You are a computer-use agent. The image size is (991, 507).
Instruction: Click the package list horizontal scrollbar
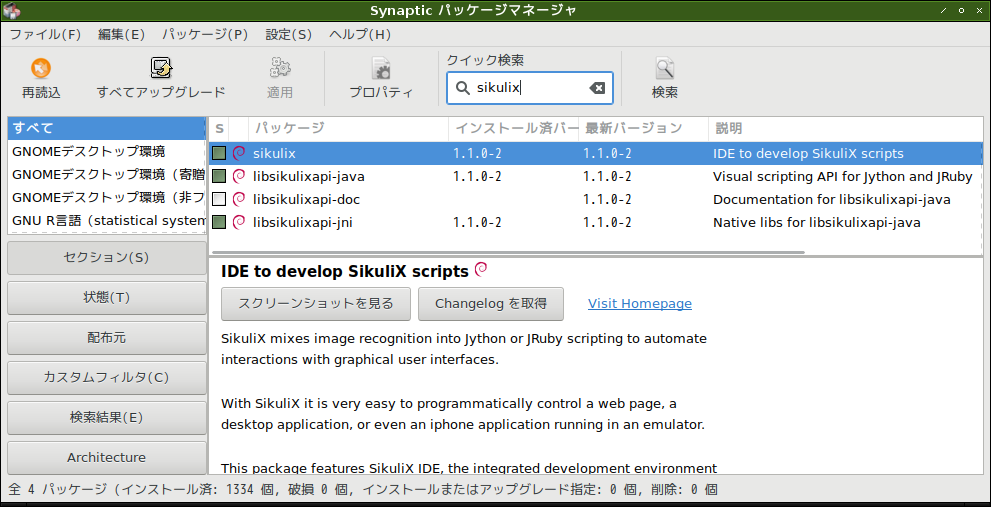pos(507,252)
